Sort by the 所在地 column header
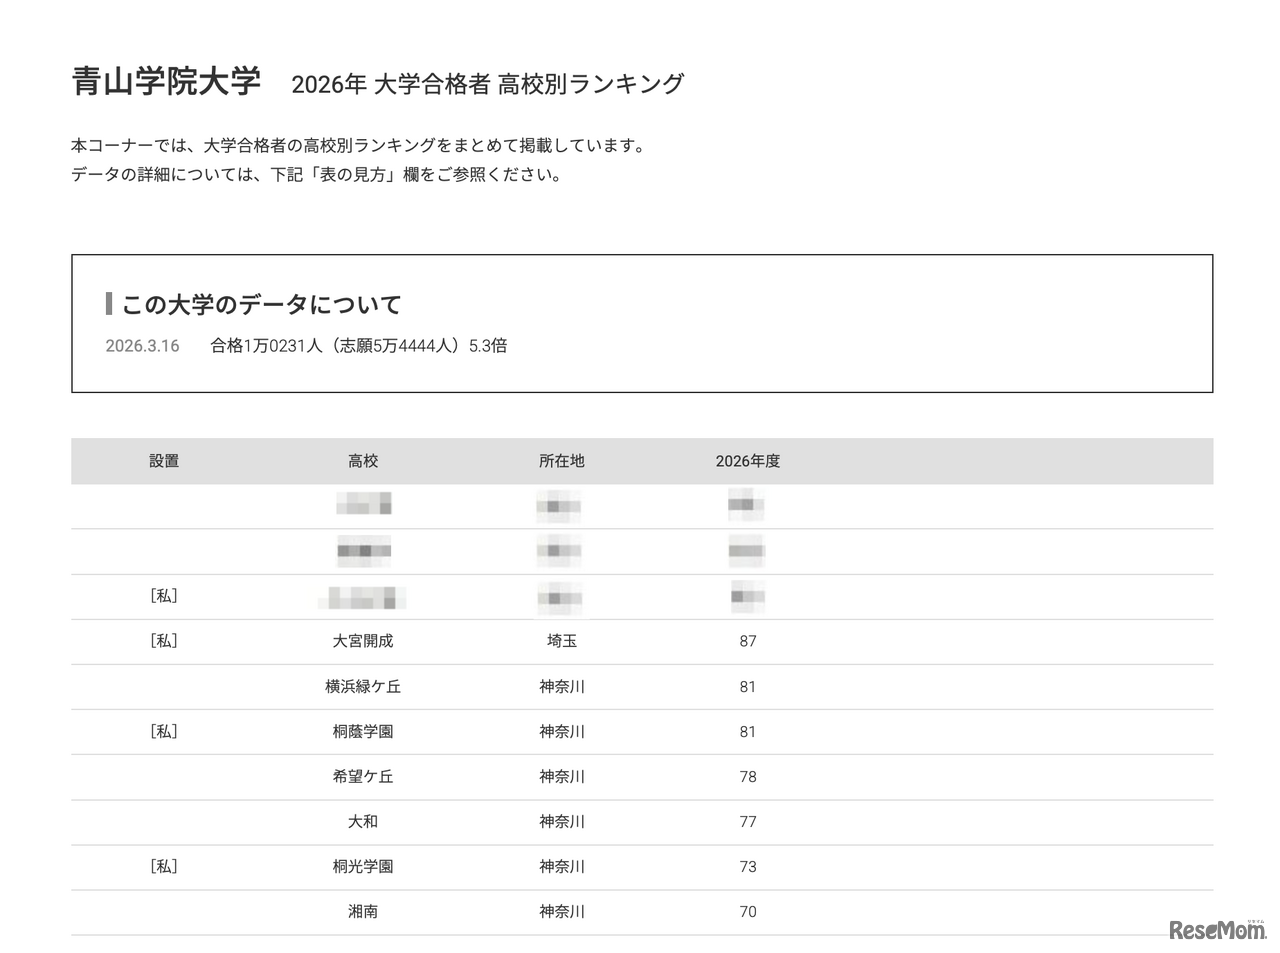This screenshot has width=1280, height=953. [561, 461]
